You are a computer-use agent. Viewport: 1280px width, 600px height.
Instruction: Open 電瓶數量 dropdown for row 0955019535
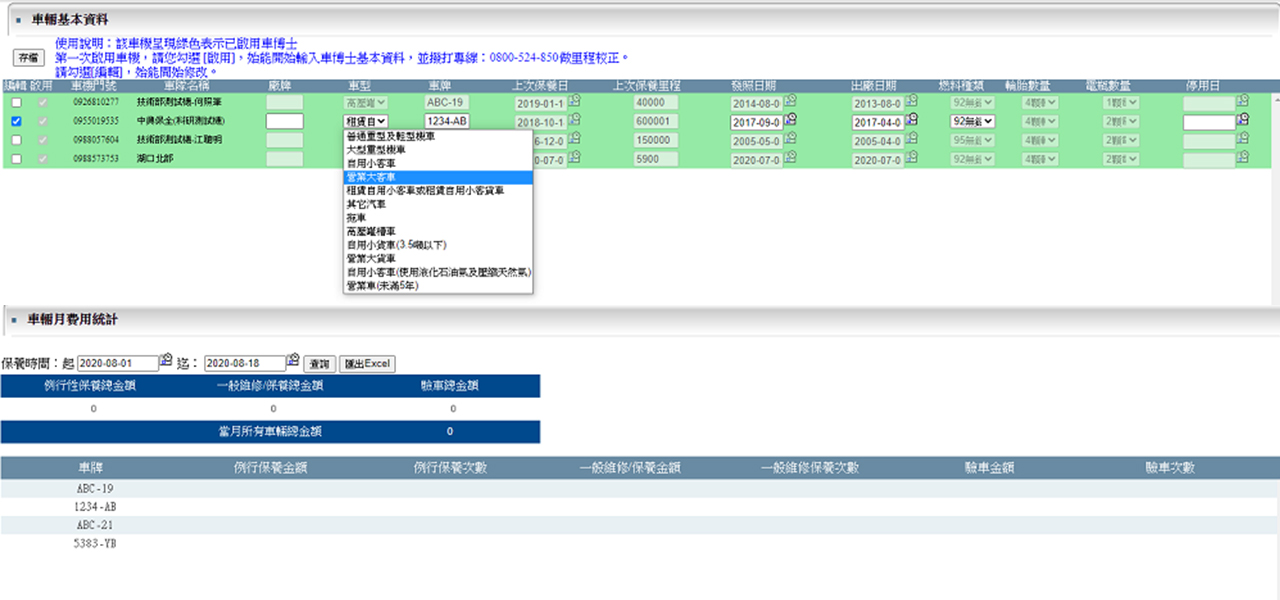[x=1123, y=121]
